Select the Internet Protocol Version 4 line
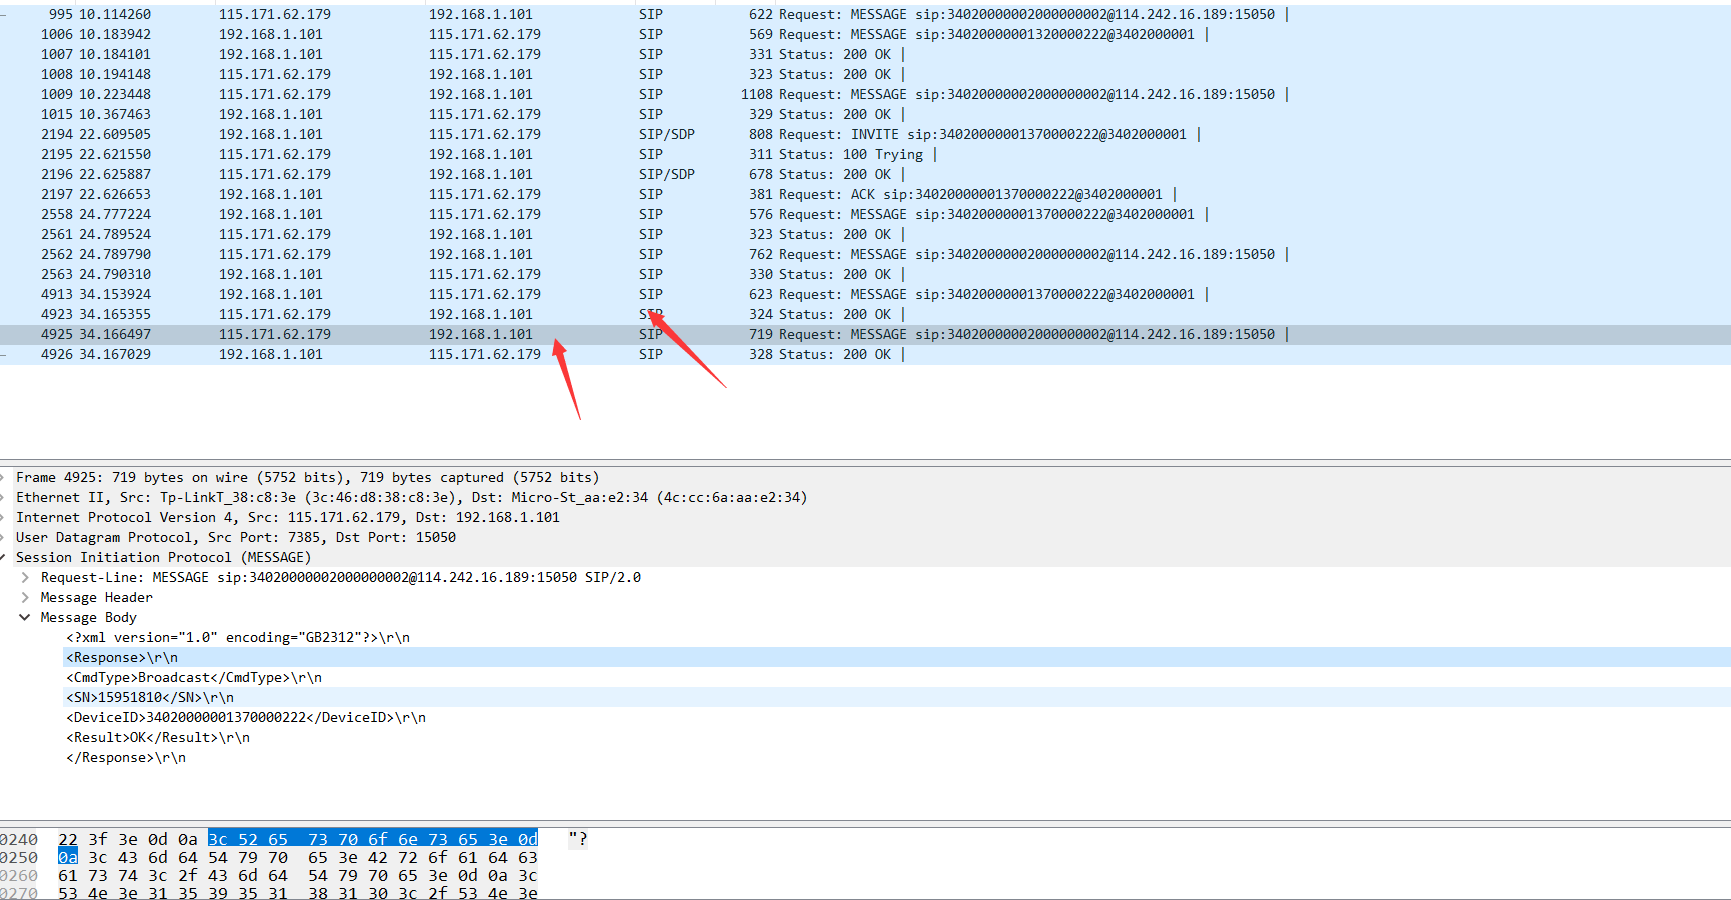The width and height of the screenshot is (1731, 900). [x=287, y=518]
